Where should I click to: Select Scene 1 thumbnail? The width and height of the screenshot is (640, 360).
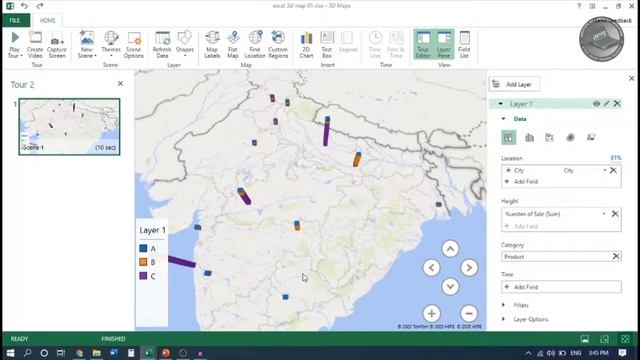point(69,127)
